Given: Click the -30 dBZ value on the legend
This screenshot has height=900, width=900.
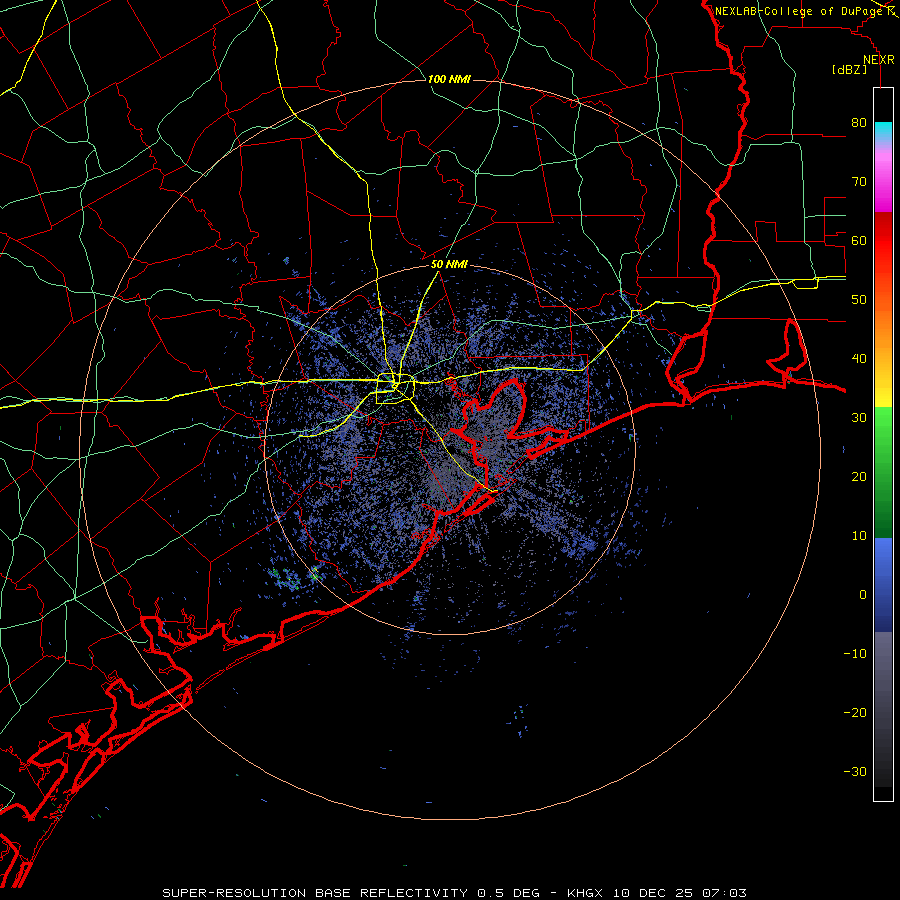Looking at the screenshot, I should coord(855,771).
